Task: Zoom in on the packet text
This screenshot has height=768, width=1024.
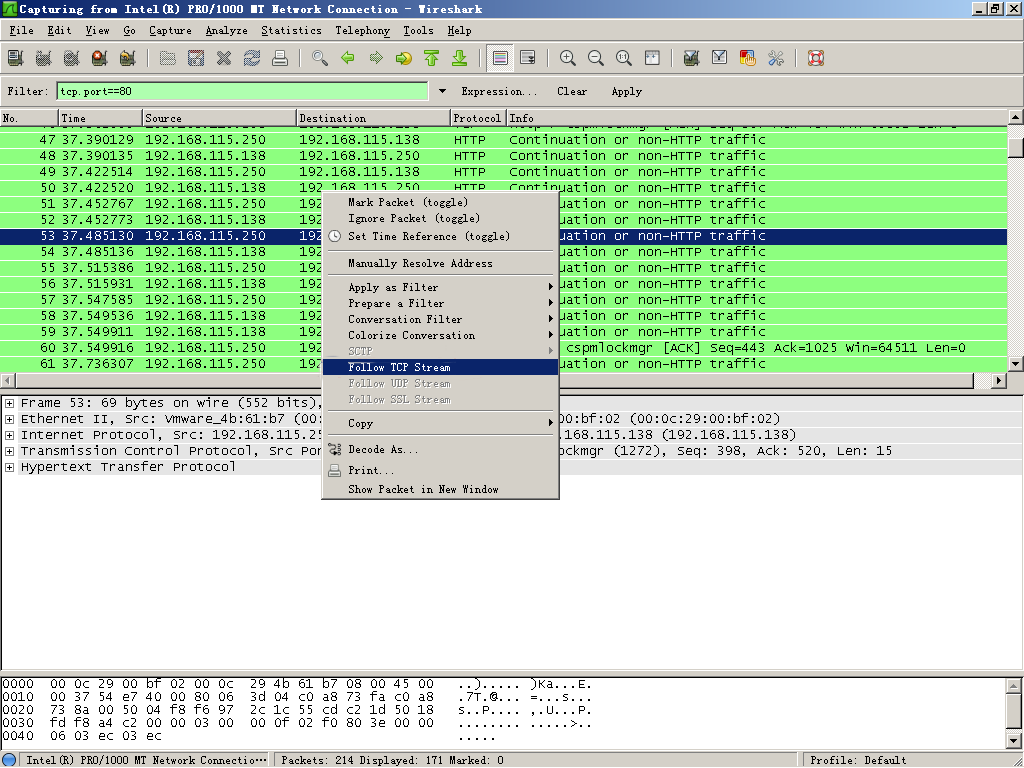Action: coord(568,58)
